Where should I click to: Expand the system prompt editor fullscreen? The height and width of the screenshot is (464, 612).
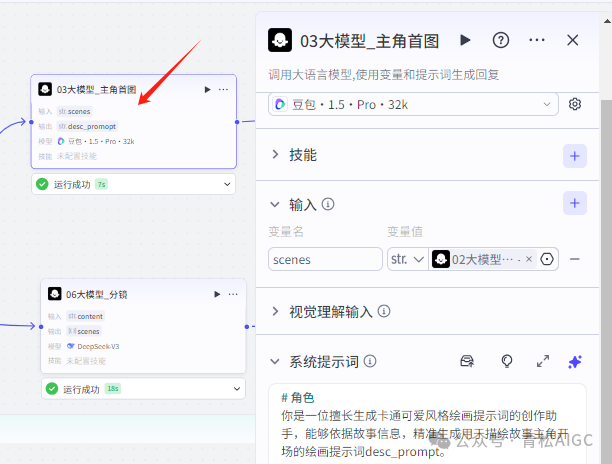[x=543, y=361]
